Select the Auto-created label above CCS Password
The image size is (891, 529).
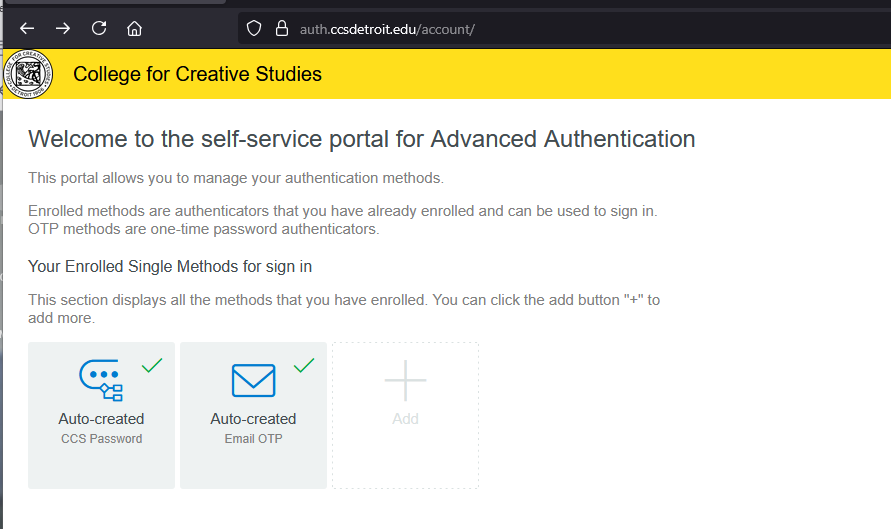[101, 419]
